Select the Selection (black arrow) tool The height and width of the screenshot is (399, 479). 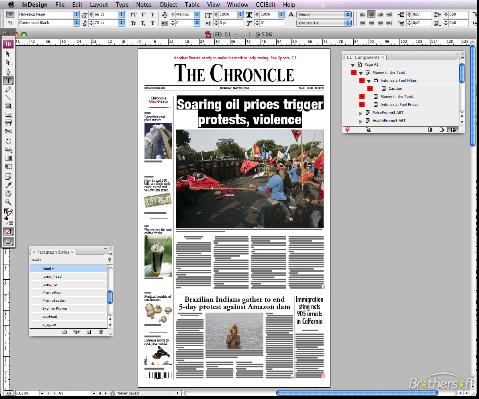[8, 54]
